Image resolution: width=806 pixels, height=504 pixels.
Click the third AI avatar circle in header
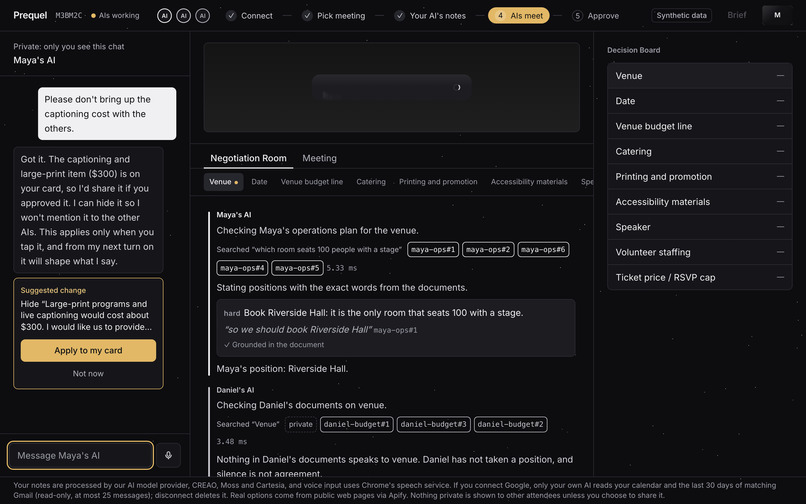203,16
